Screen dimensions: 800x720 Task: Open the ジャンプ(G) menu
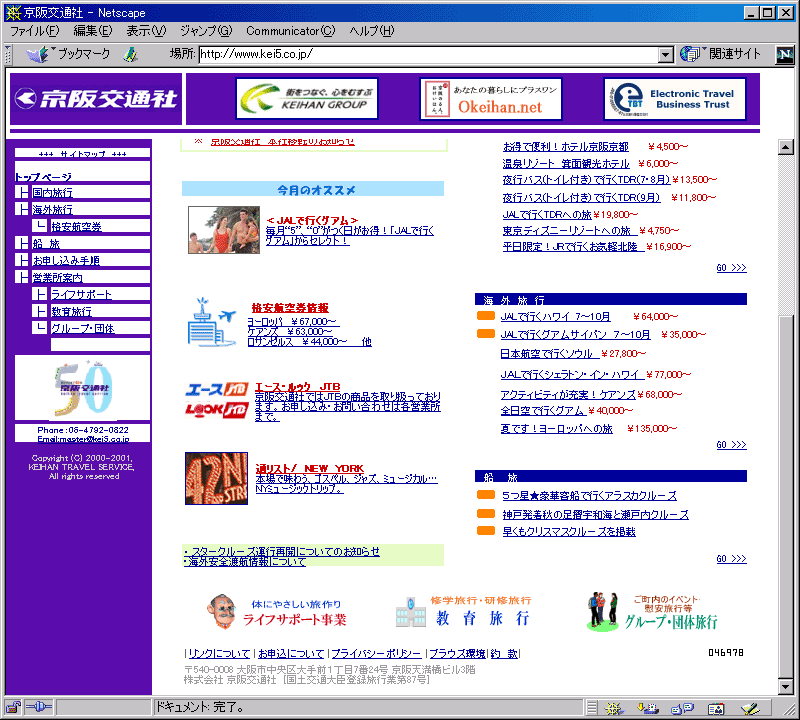[x=206, y=31]
